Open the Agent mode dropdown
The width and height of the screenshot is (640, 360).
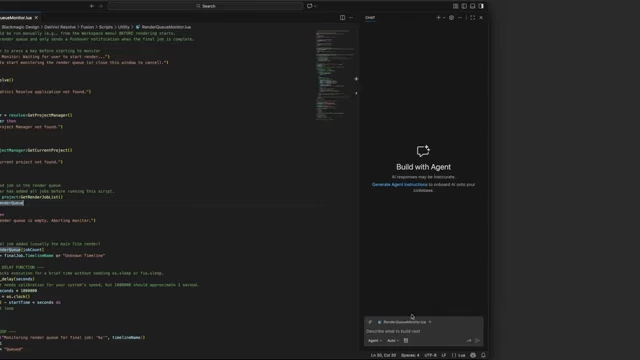[x=375, y=340]
